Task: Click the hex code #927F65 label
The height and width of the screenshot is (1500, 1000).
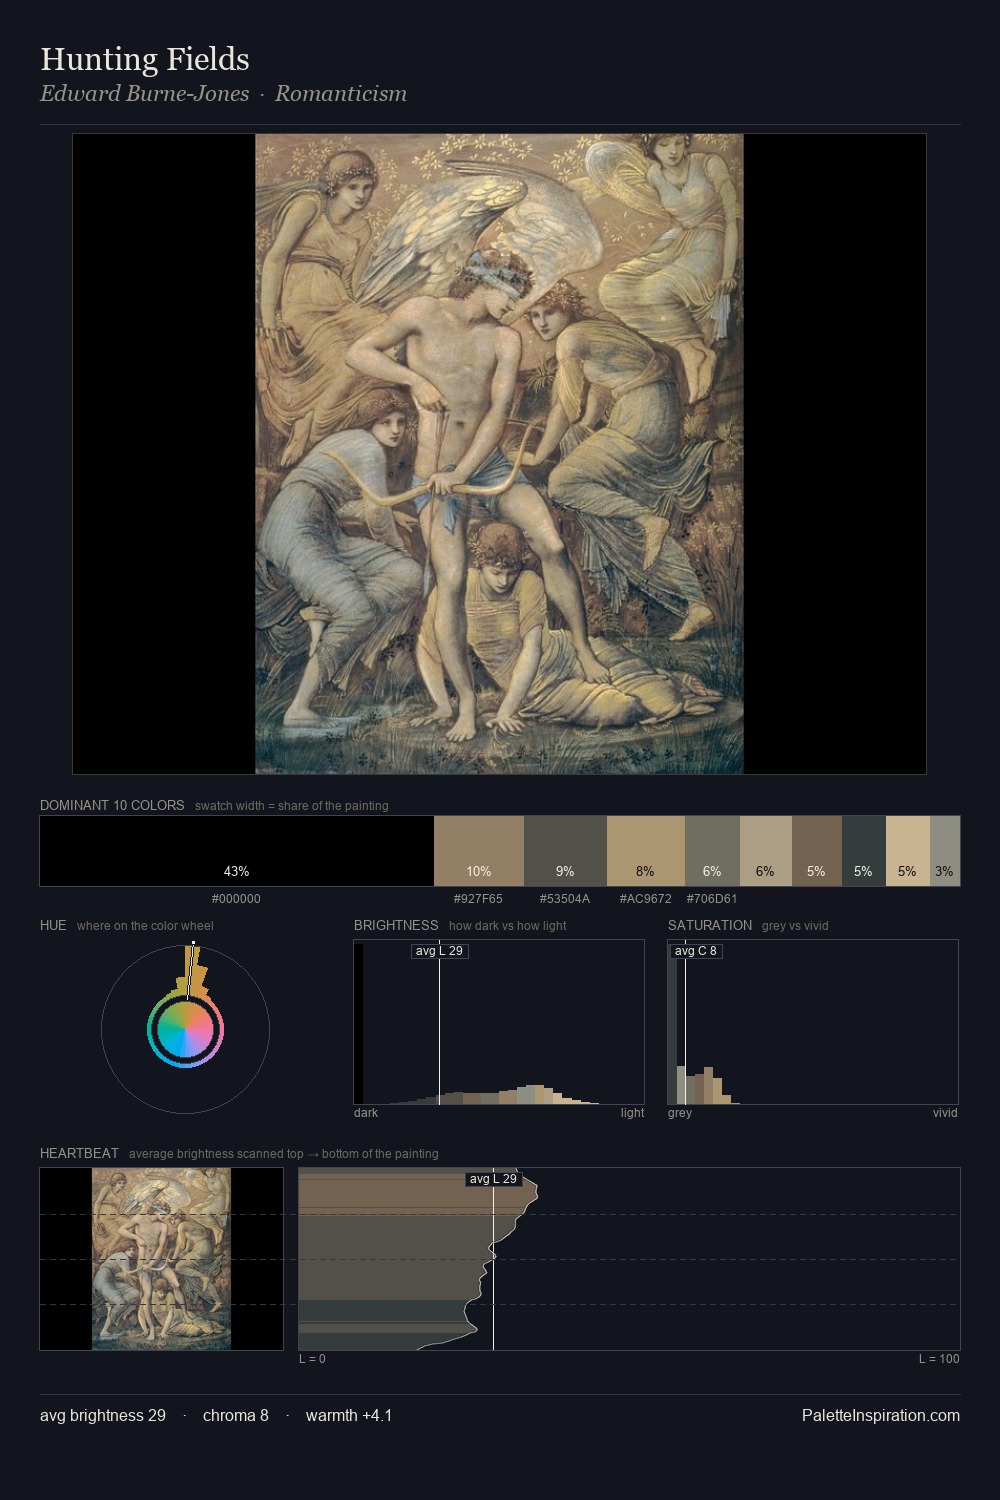Action: point(478,899)
